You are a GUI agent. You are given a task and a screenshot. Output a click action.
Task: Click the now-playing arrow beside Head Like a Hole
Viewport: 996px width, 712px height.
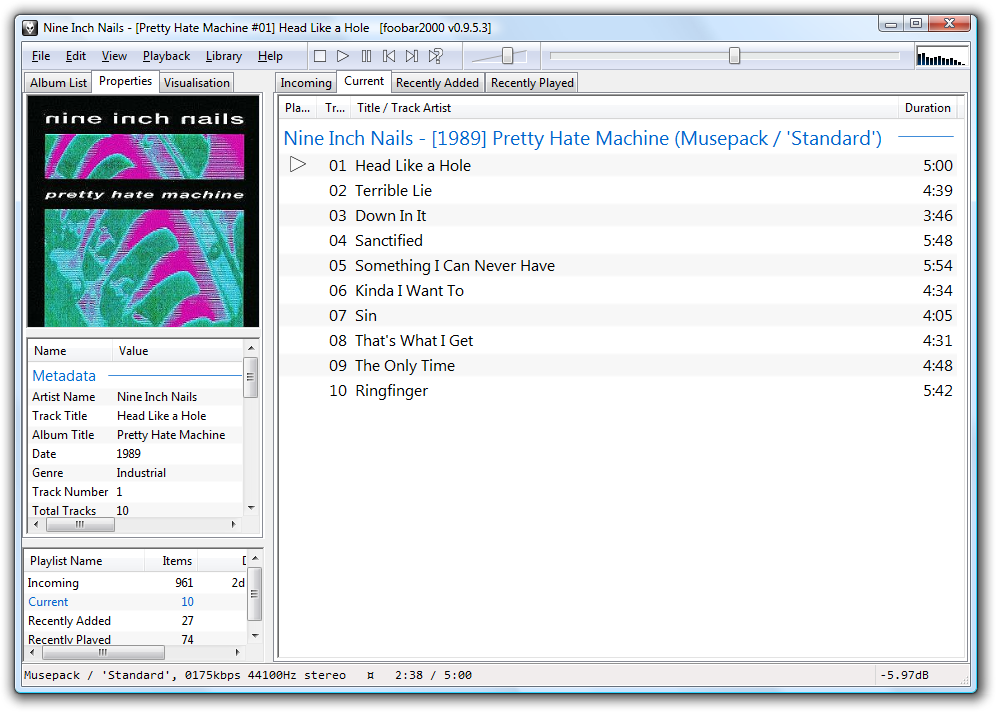click(x=298, y=165)
